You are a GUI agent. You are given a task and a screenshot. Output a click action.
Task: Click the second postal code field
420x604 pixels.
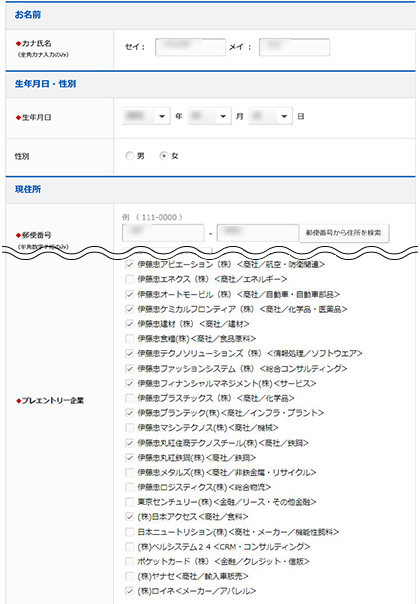pyautogui.click(x=258, y=233)
